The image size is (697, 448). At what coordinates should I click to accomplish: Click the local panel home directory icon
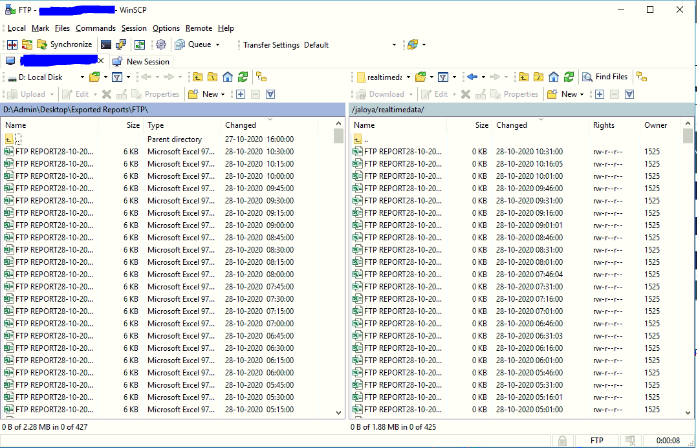tap(227, 77)
